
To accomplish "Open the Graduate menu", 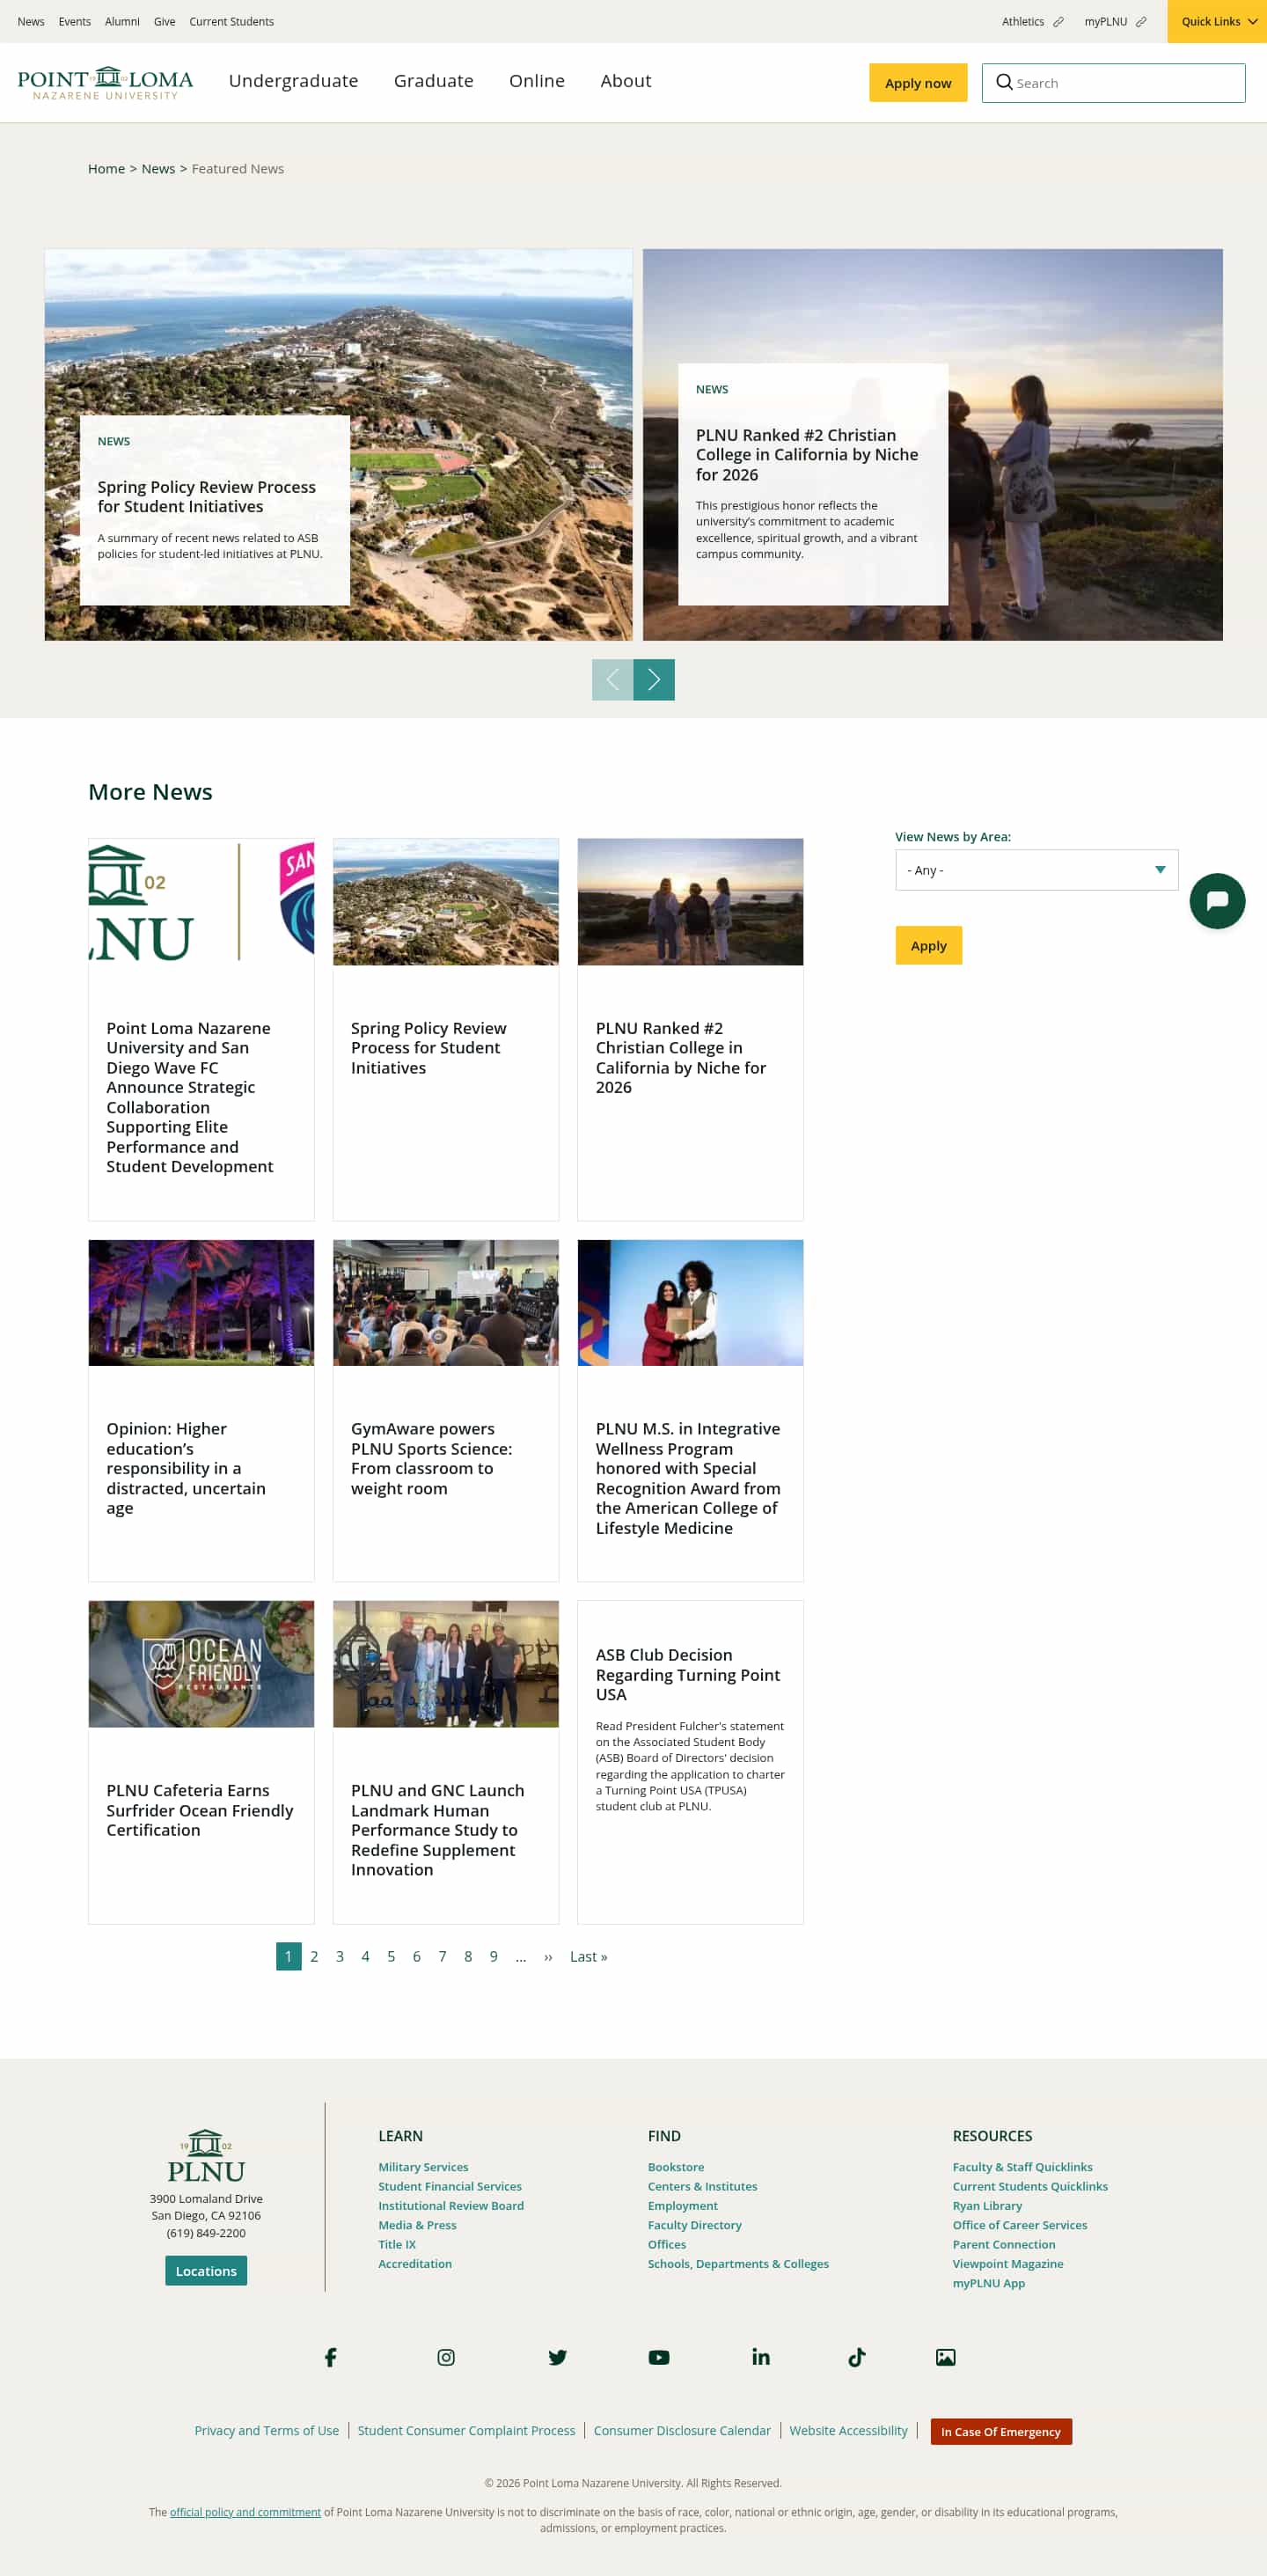I will point(433,81).
